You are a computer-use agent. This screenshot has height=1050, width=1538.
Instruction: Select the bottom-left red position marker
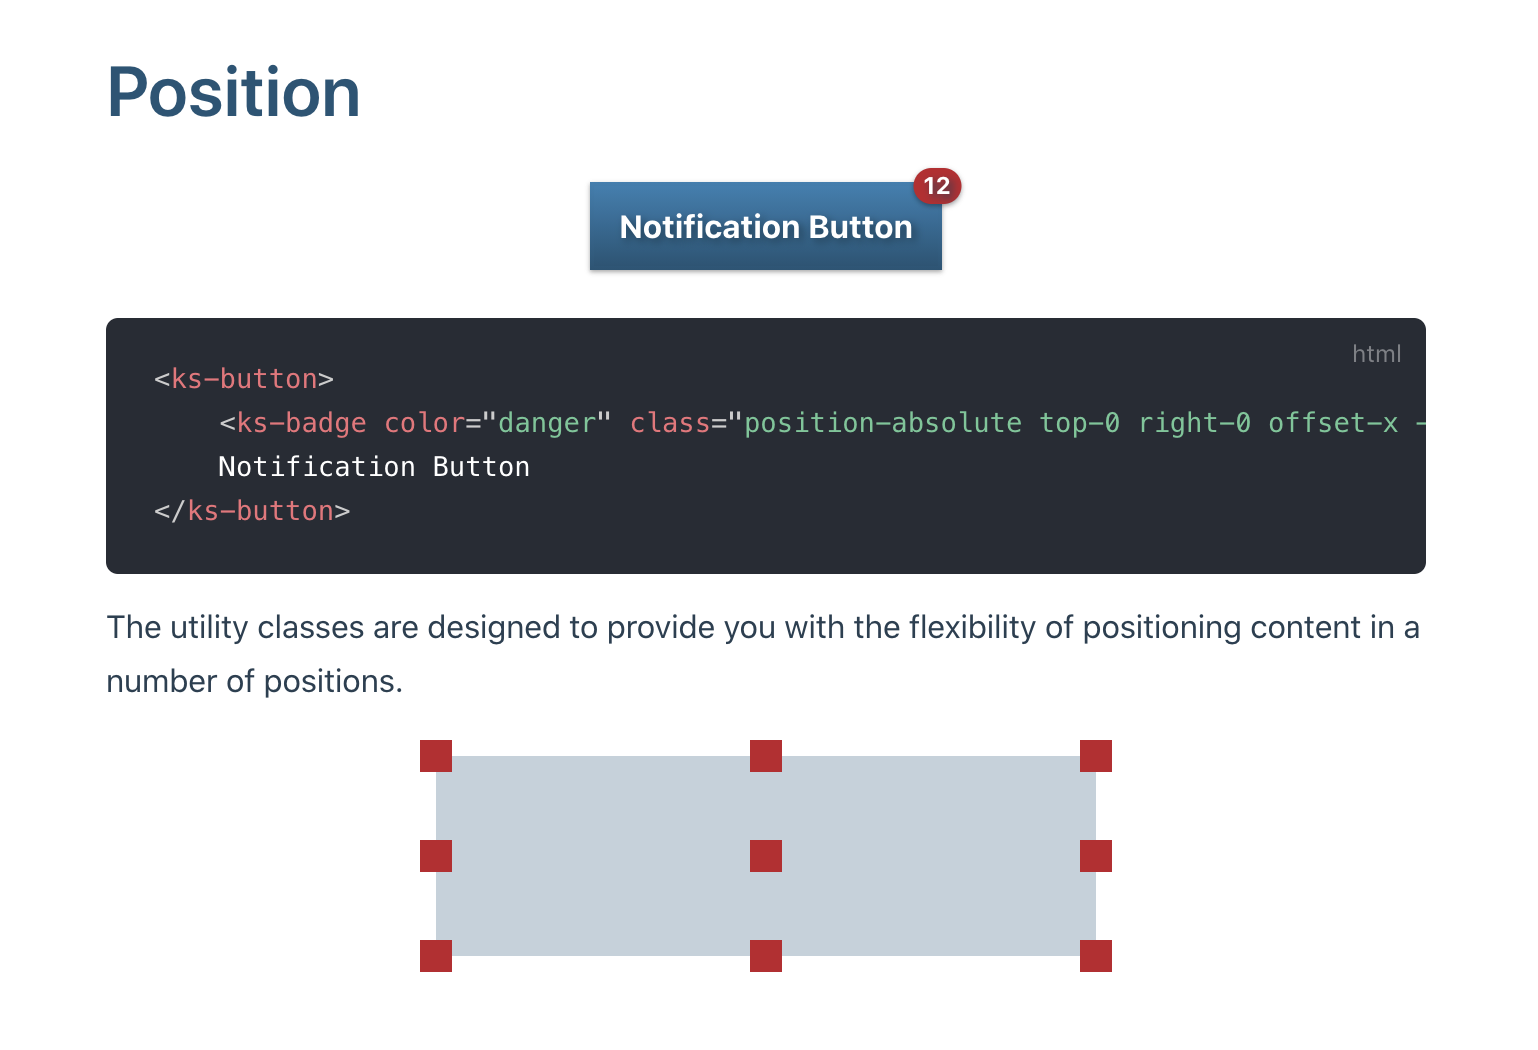(436, 956)
